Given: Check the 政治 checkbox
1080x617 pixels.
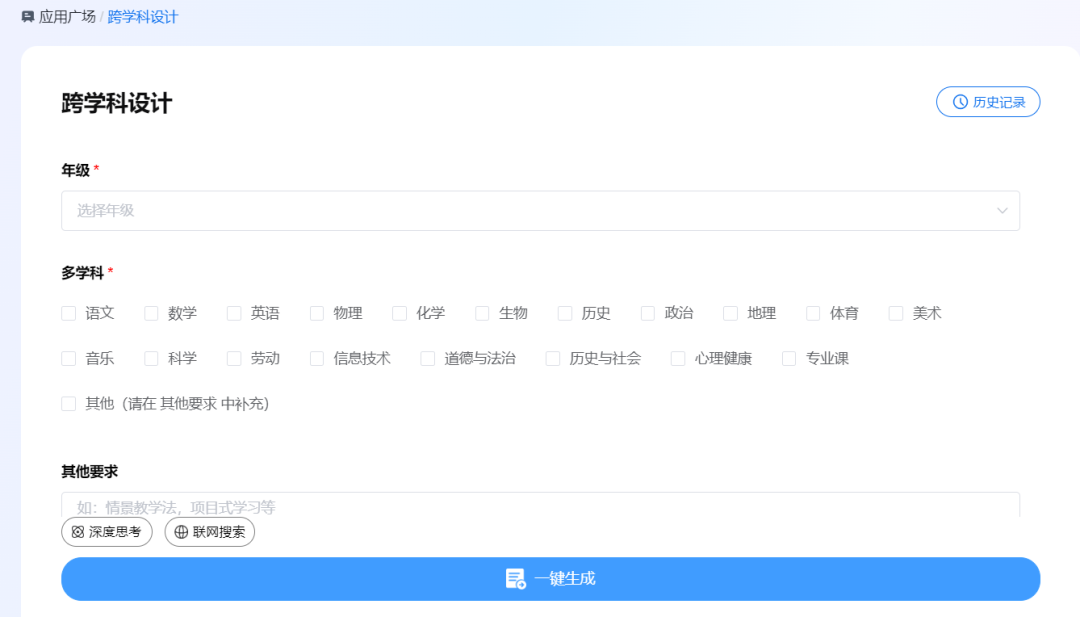Looking at the screenshot, I should tap(647, 313).
